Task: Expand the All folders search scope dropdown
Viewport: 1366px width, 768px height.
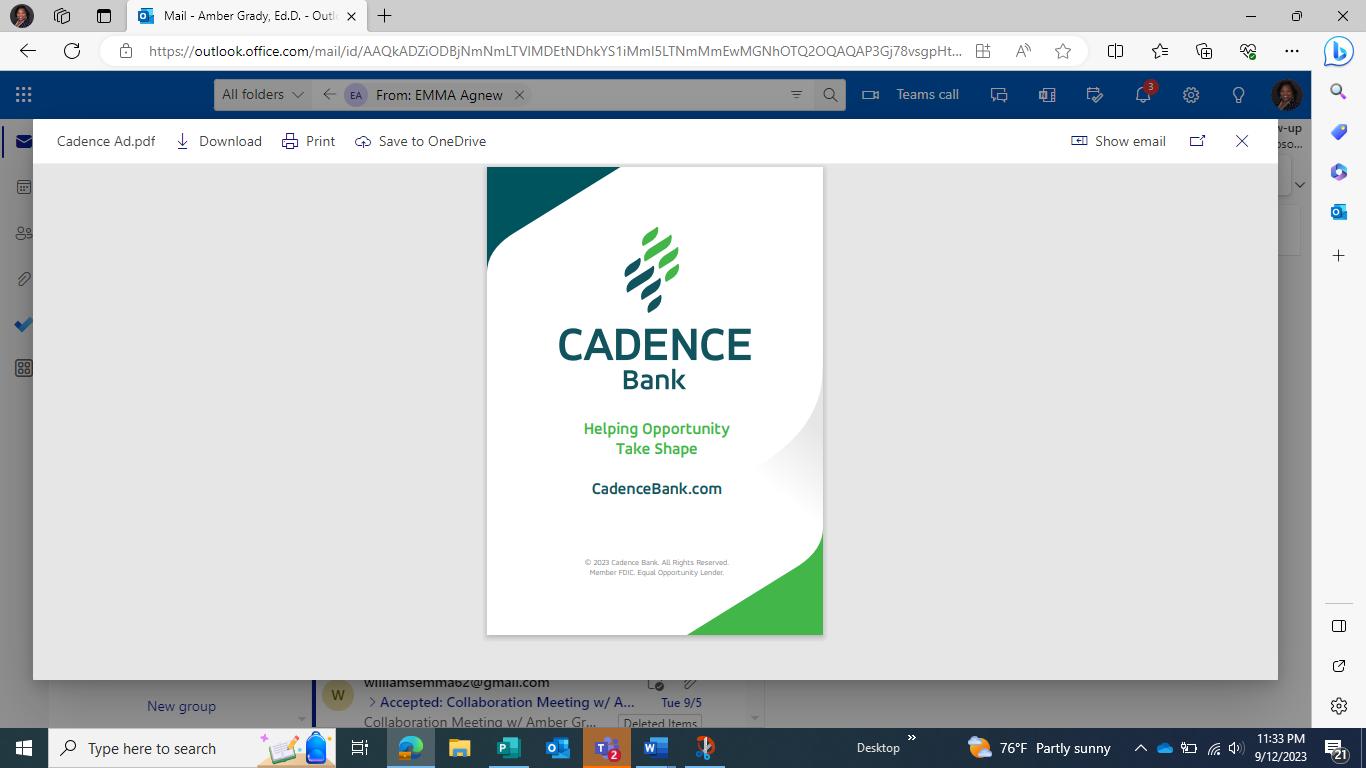Action: point(263,94)
